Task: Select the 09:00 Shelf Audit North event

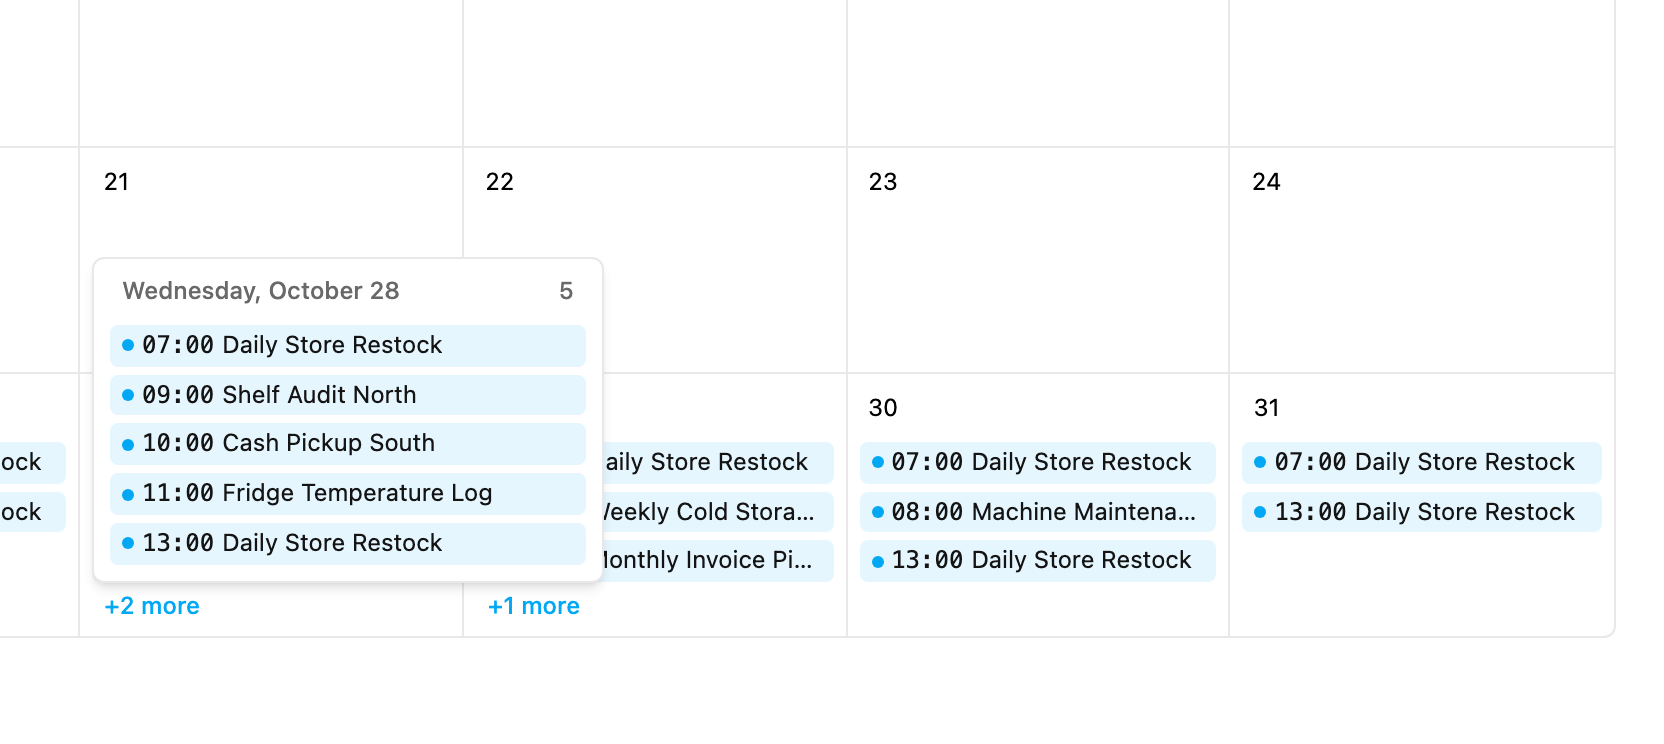Action: pyautogui.click(x=347, y=395)
